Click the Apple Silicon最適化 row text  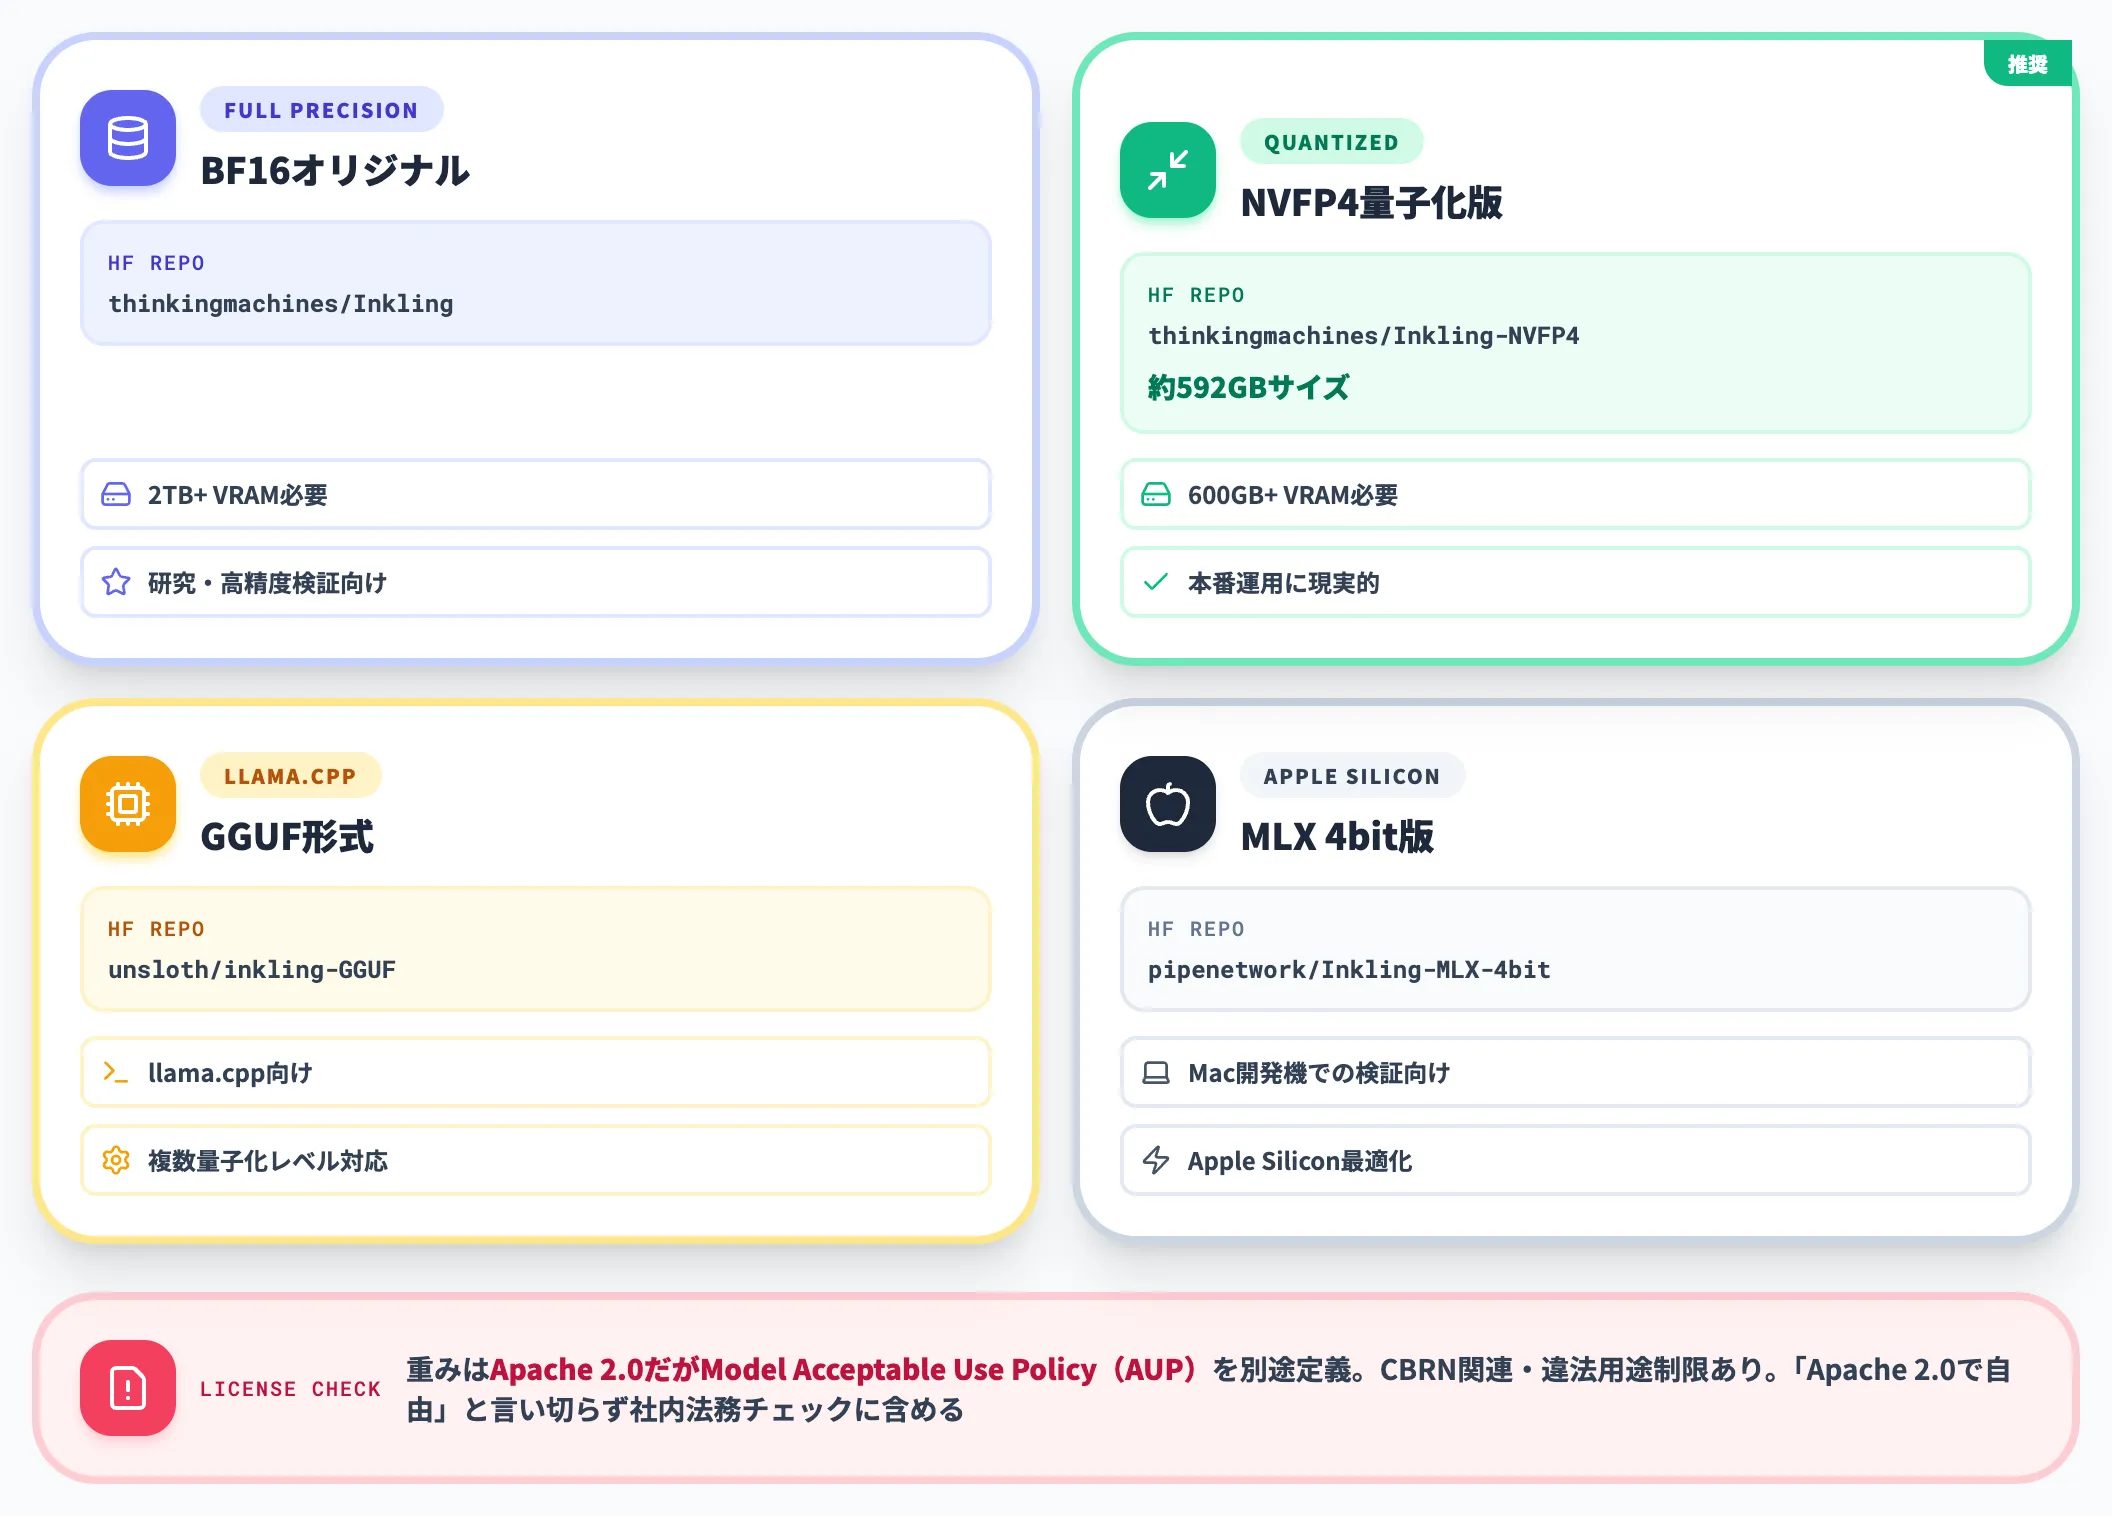[x=1300, y=1161]
